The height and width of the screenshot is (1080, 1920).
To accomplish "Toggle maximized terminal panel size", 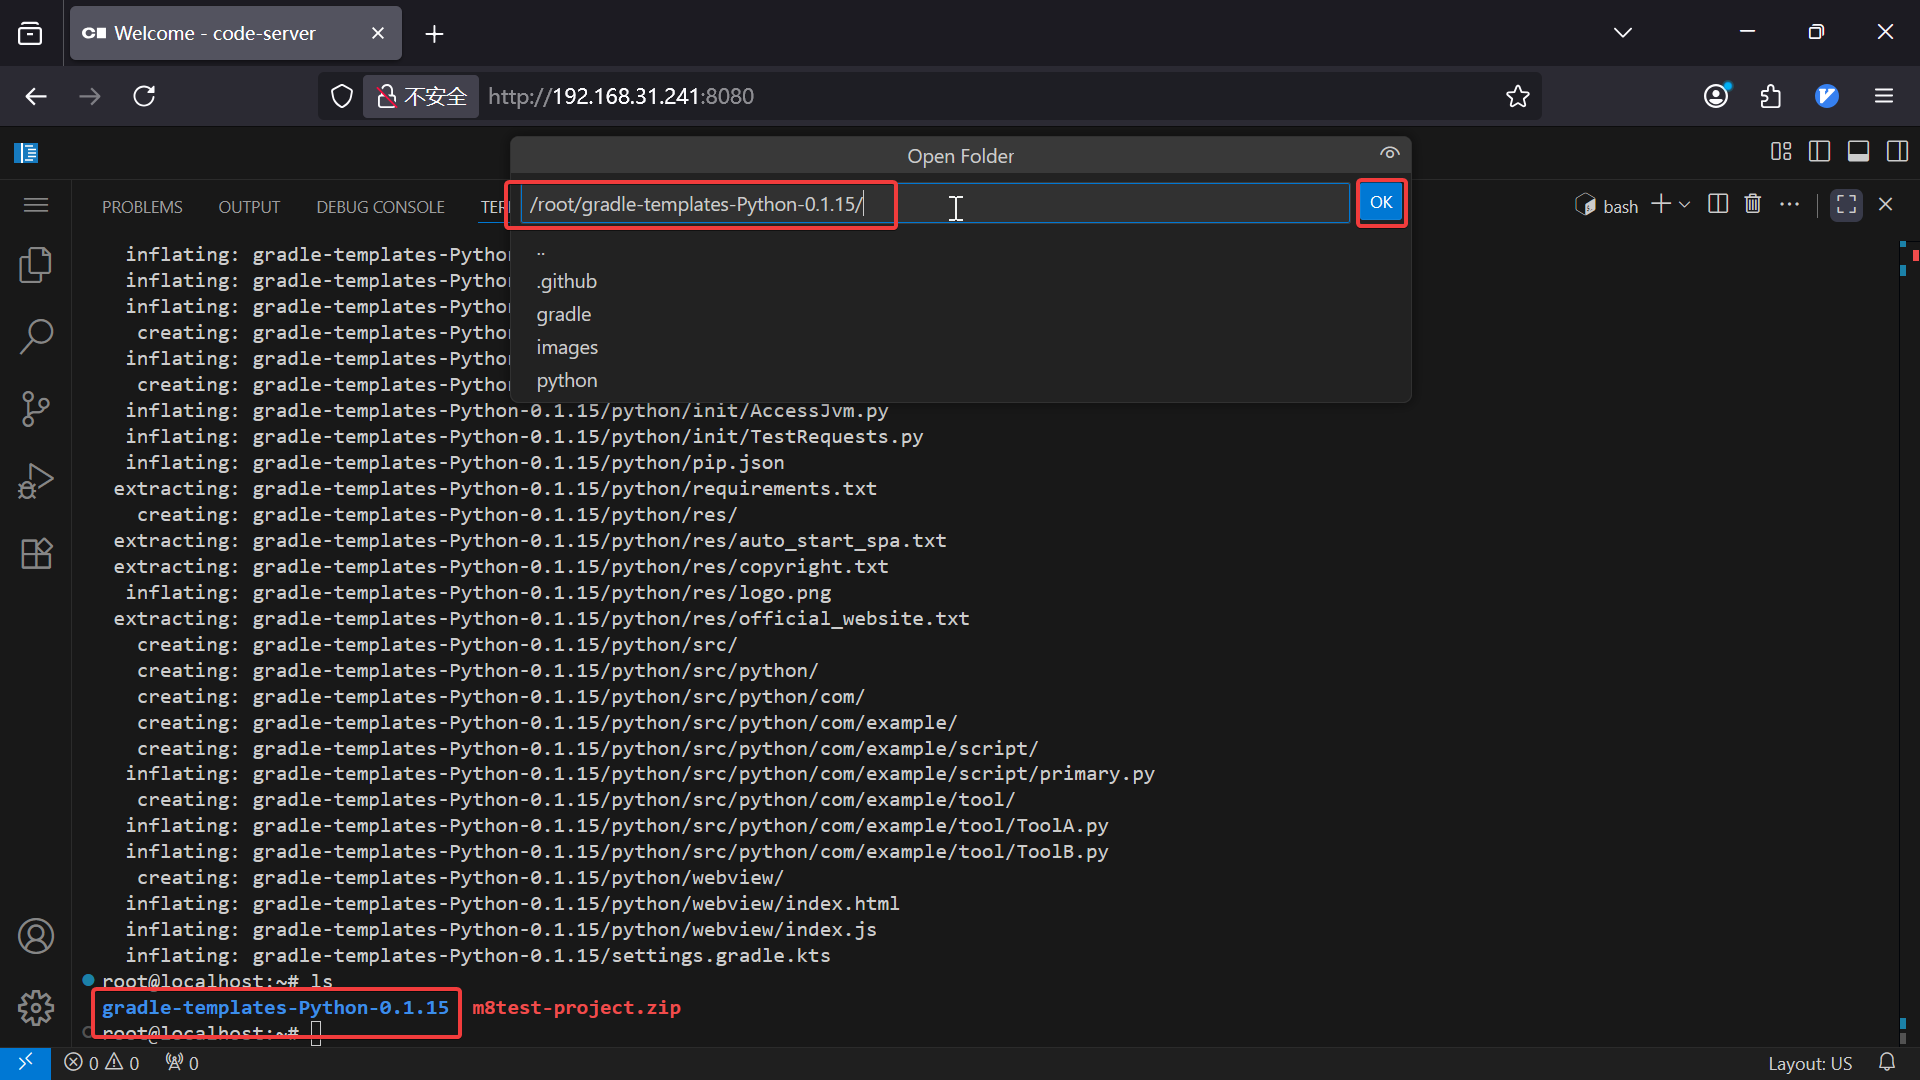I will click(x=1846, y=204).
